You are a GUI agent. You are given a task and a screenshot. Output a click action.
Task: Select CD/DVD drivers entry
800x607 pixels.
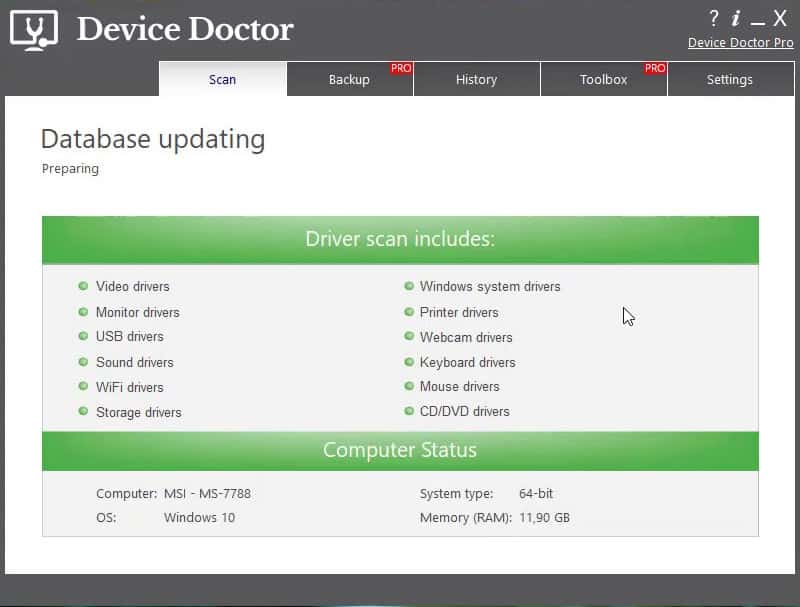pyautogui.click(x=464, y=411)
